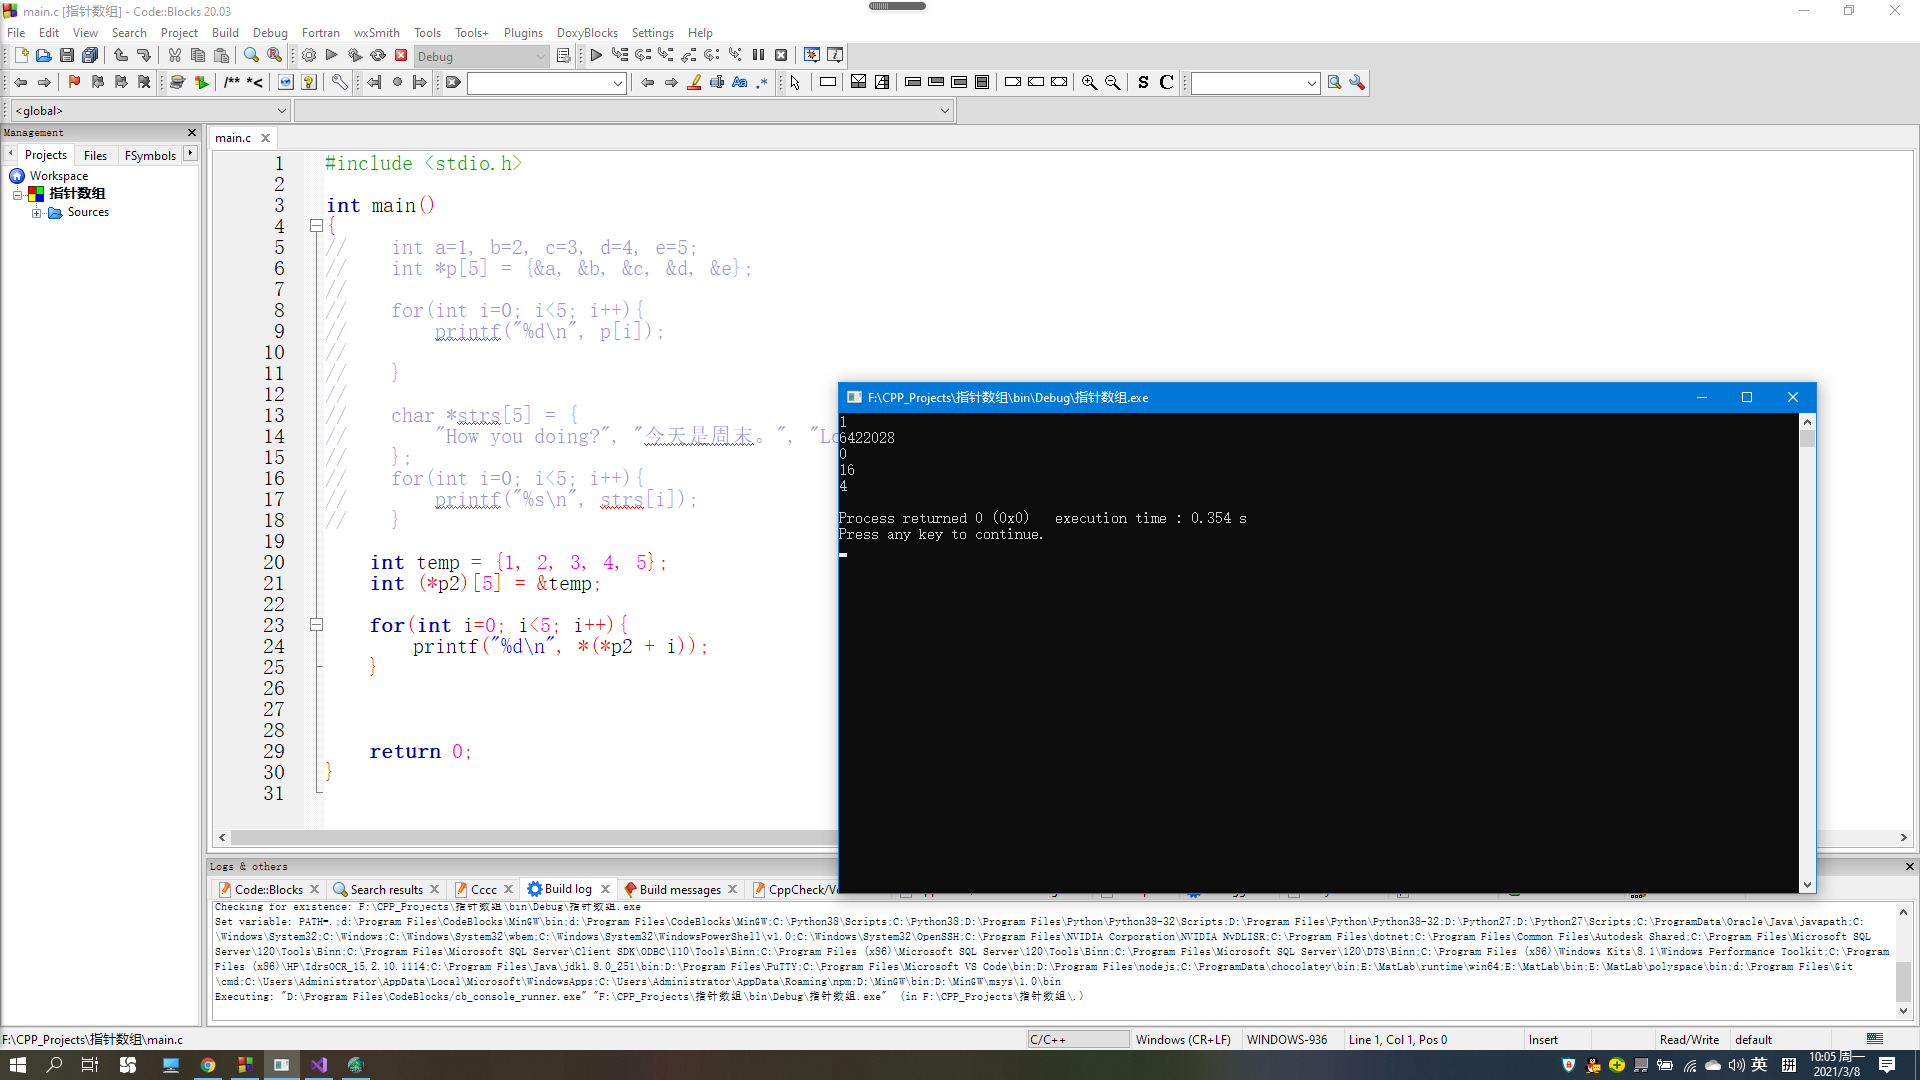This screenshot has width=1920, height=1080.
Task: Start debugging with the Debug/Continue icon
Action: click(596, 56)
